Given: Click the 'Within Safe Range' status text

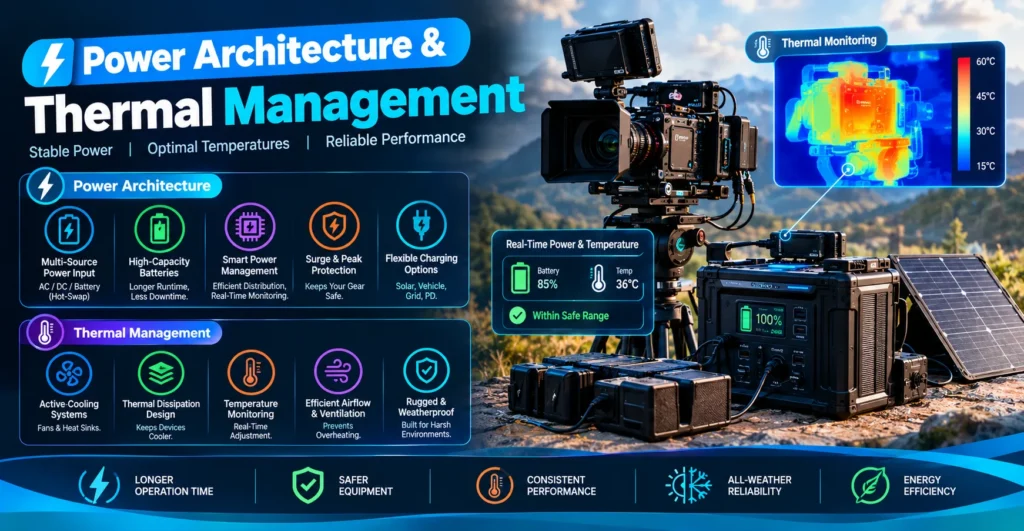Looking at the screenshot, I should tap(570, 316).
